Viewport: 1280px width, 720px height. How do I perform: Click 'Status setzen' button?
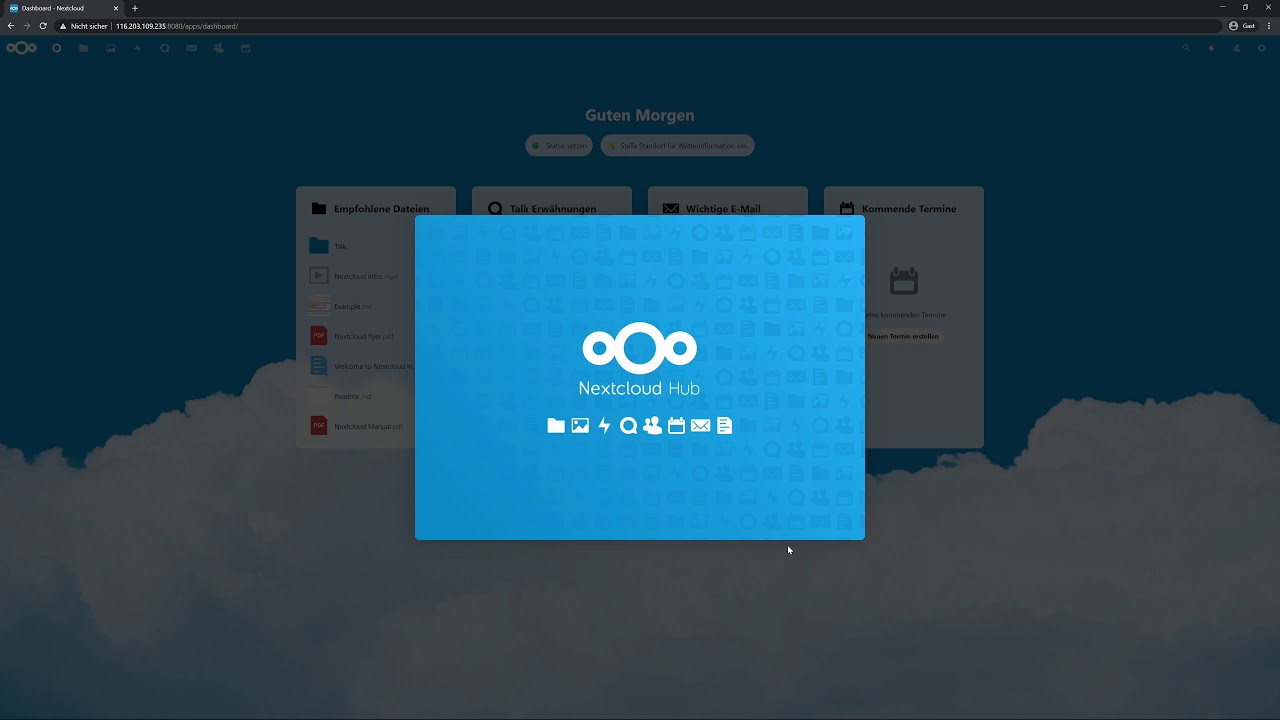coord(559,146)
